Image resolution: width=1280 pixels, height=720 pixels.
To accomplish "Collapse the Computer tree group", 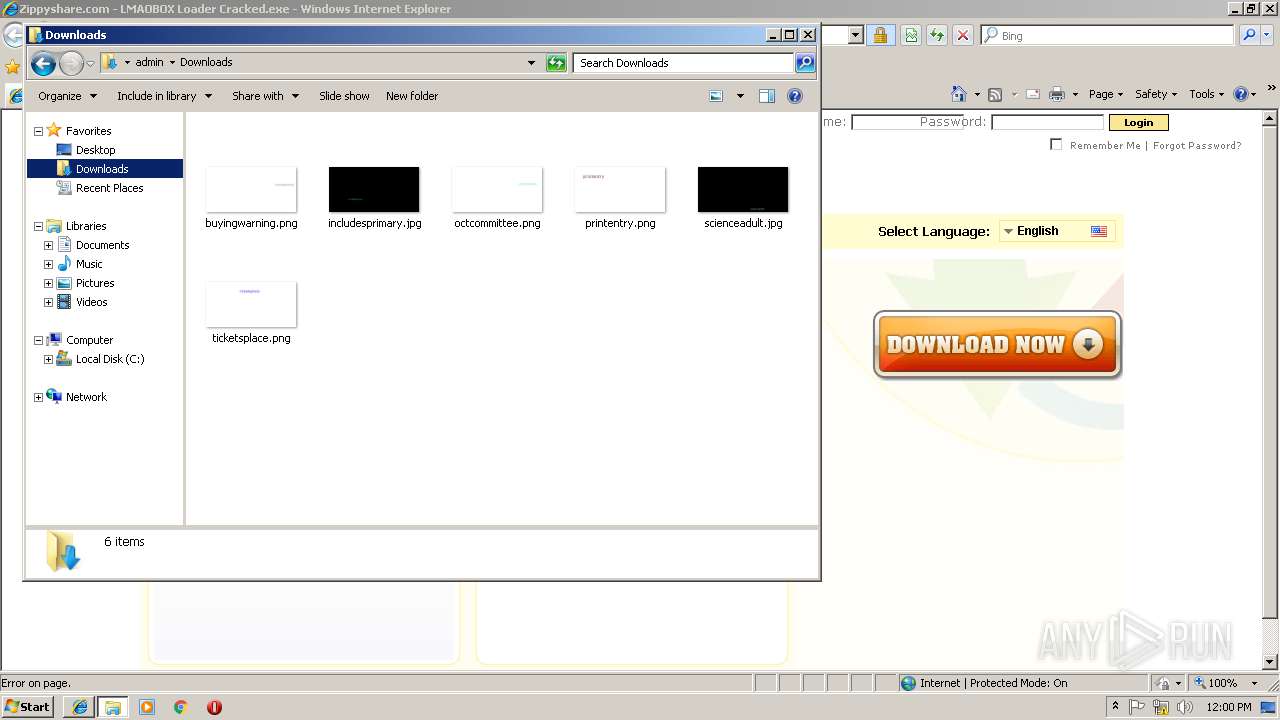I will pyautogui.click(x=38, y=340).
